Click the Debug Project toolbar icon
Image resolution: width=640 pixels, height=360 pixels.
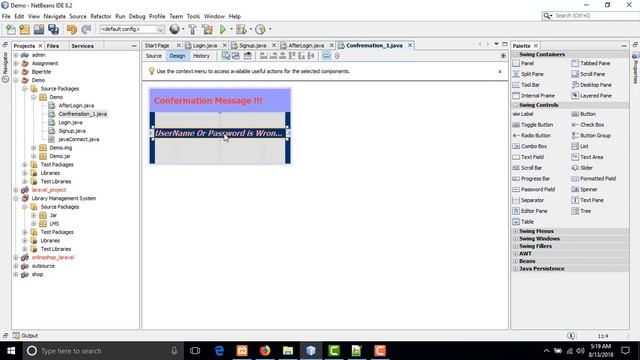(x=241, y=29)
